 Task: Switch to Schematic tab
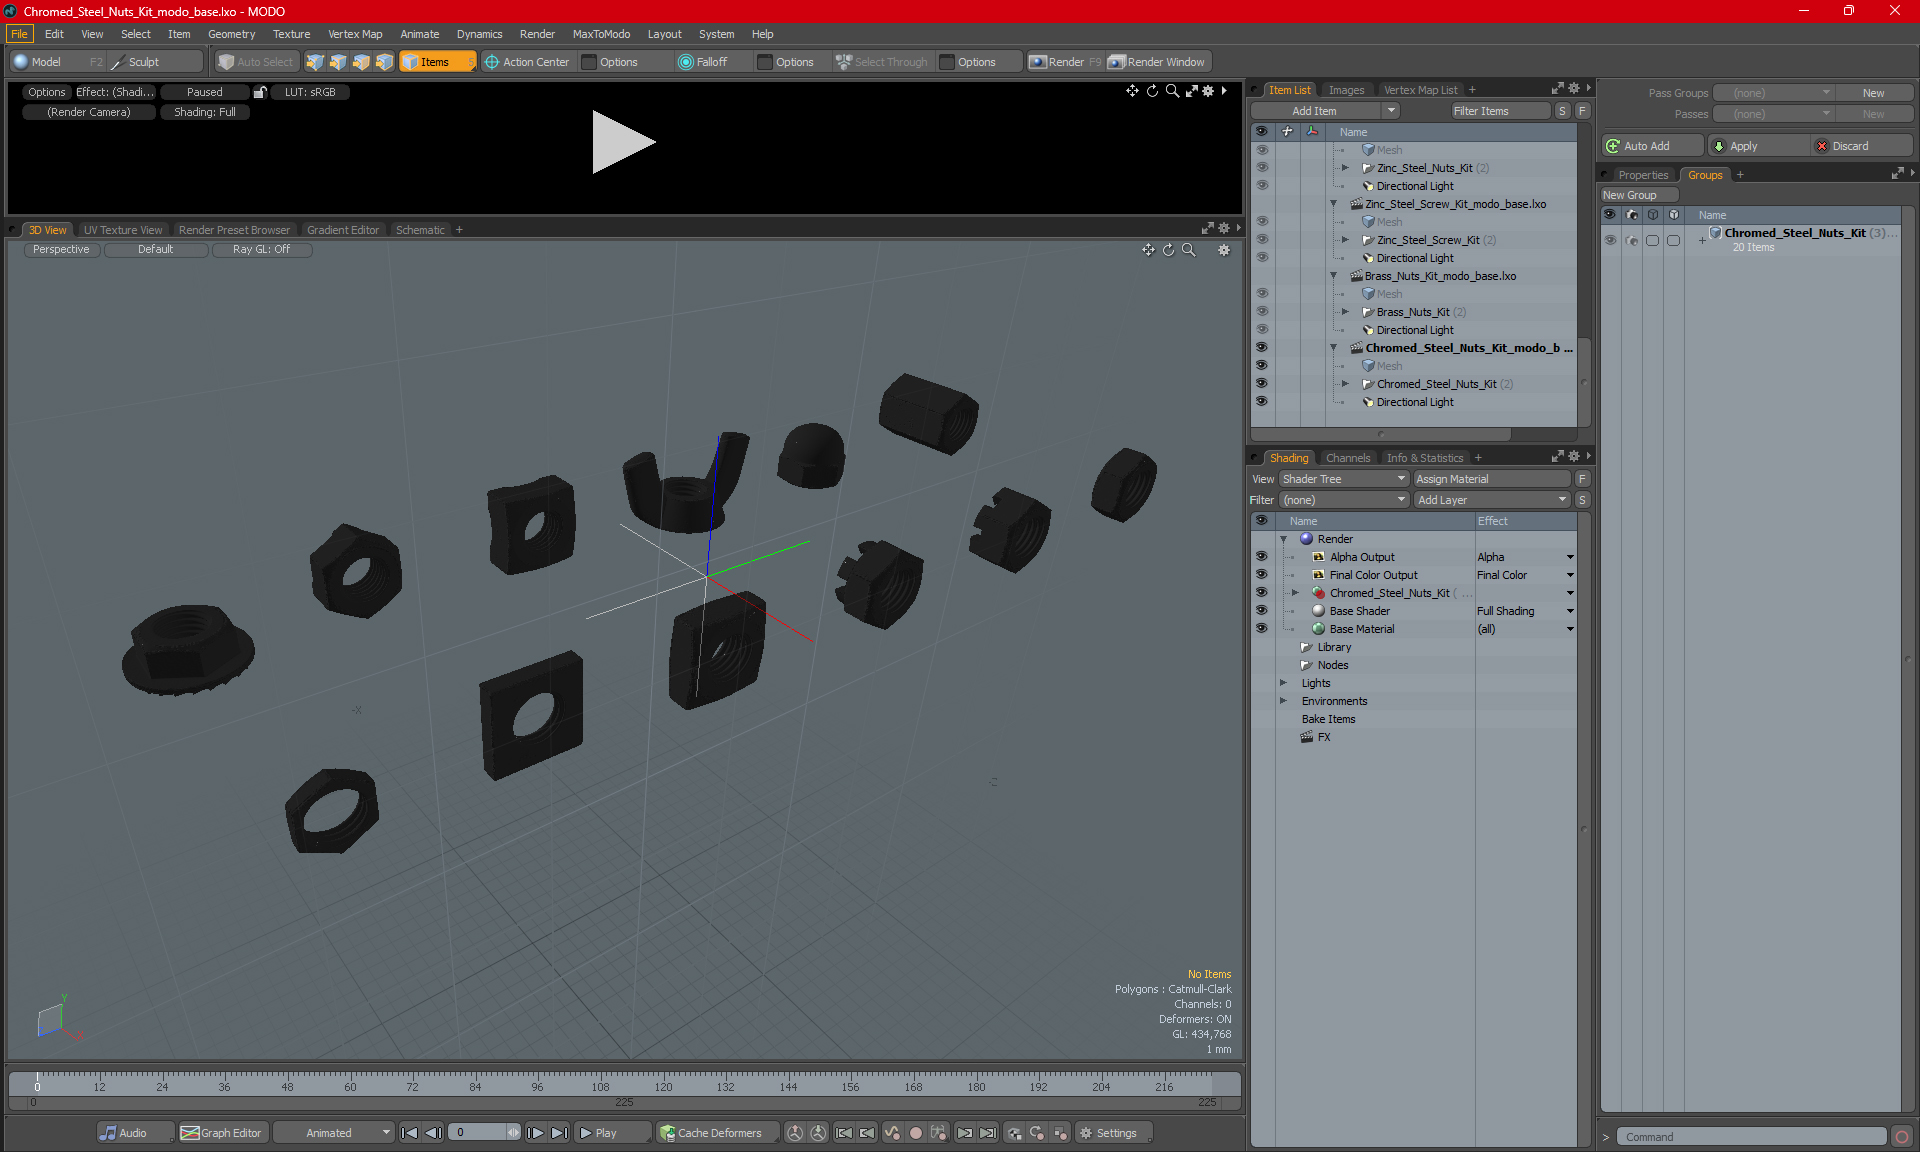click(x=419, y=230)
